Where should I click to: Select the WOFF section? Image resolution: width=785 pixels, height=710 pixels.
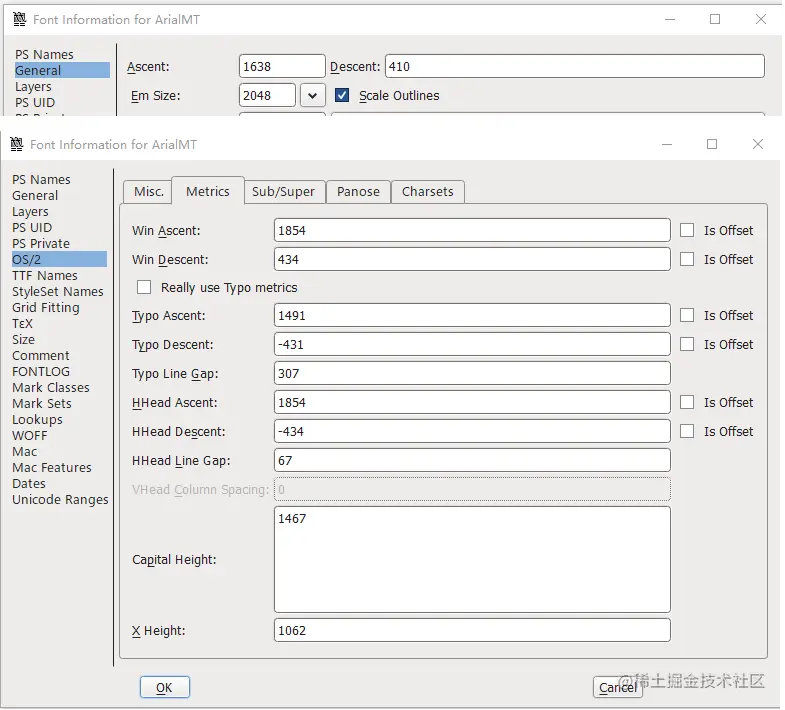(x=30, y=436)
